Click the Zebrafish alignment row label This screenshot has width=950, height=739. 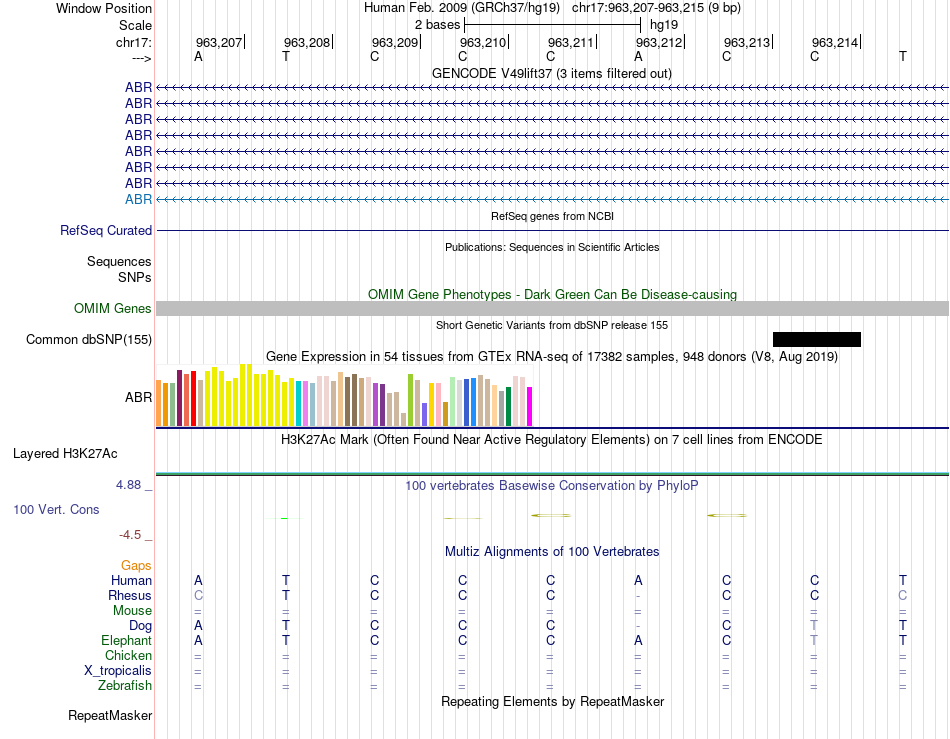pos(125,685)
